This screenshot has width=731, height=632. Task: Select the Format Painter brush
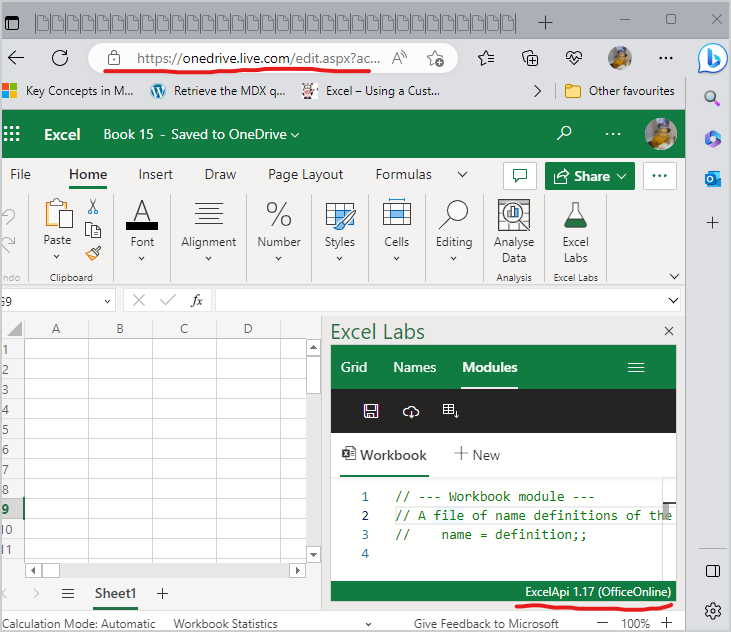93,253
